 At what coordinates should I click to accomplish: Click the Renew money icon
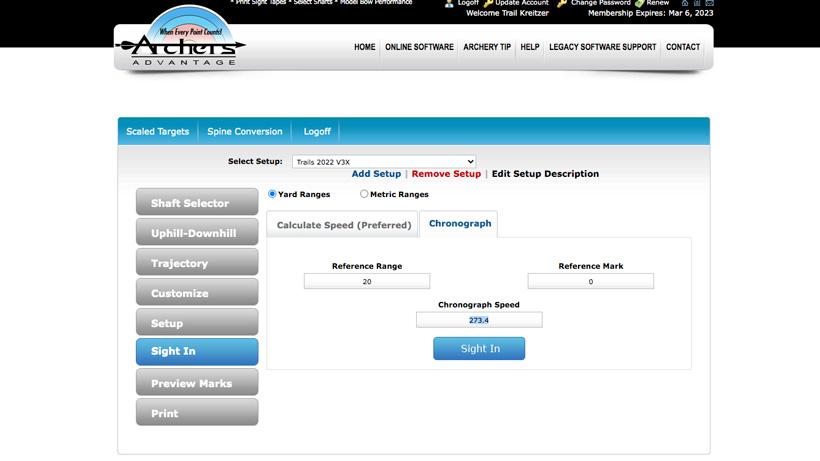pos(639,3)
